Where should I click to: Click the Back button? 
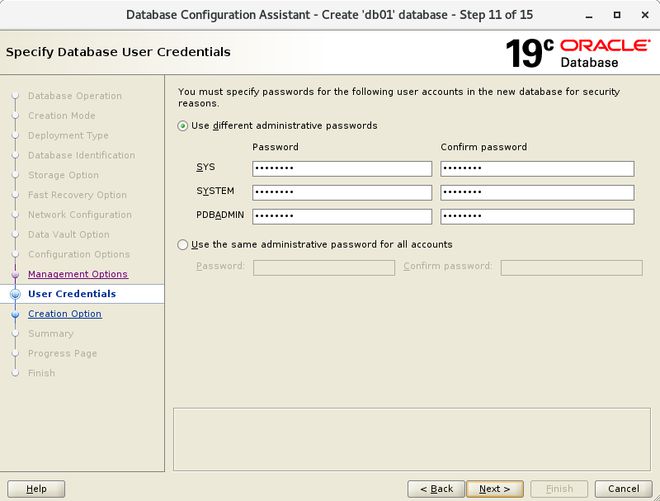coord(436,489)
